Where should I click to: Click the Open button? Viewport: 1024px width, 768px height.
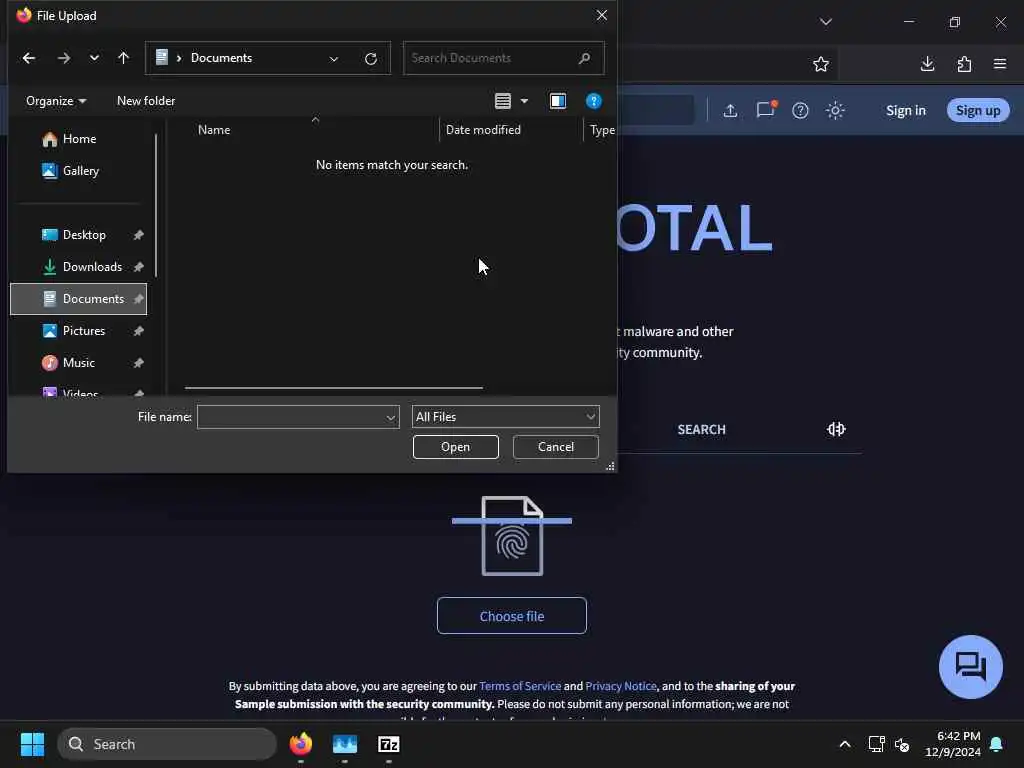(x=455, y=447)
